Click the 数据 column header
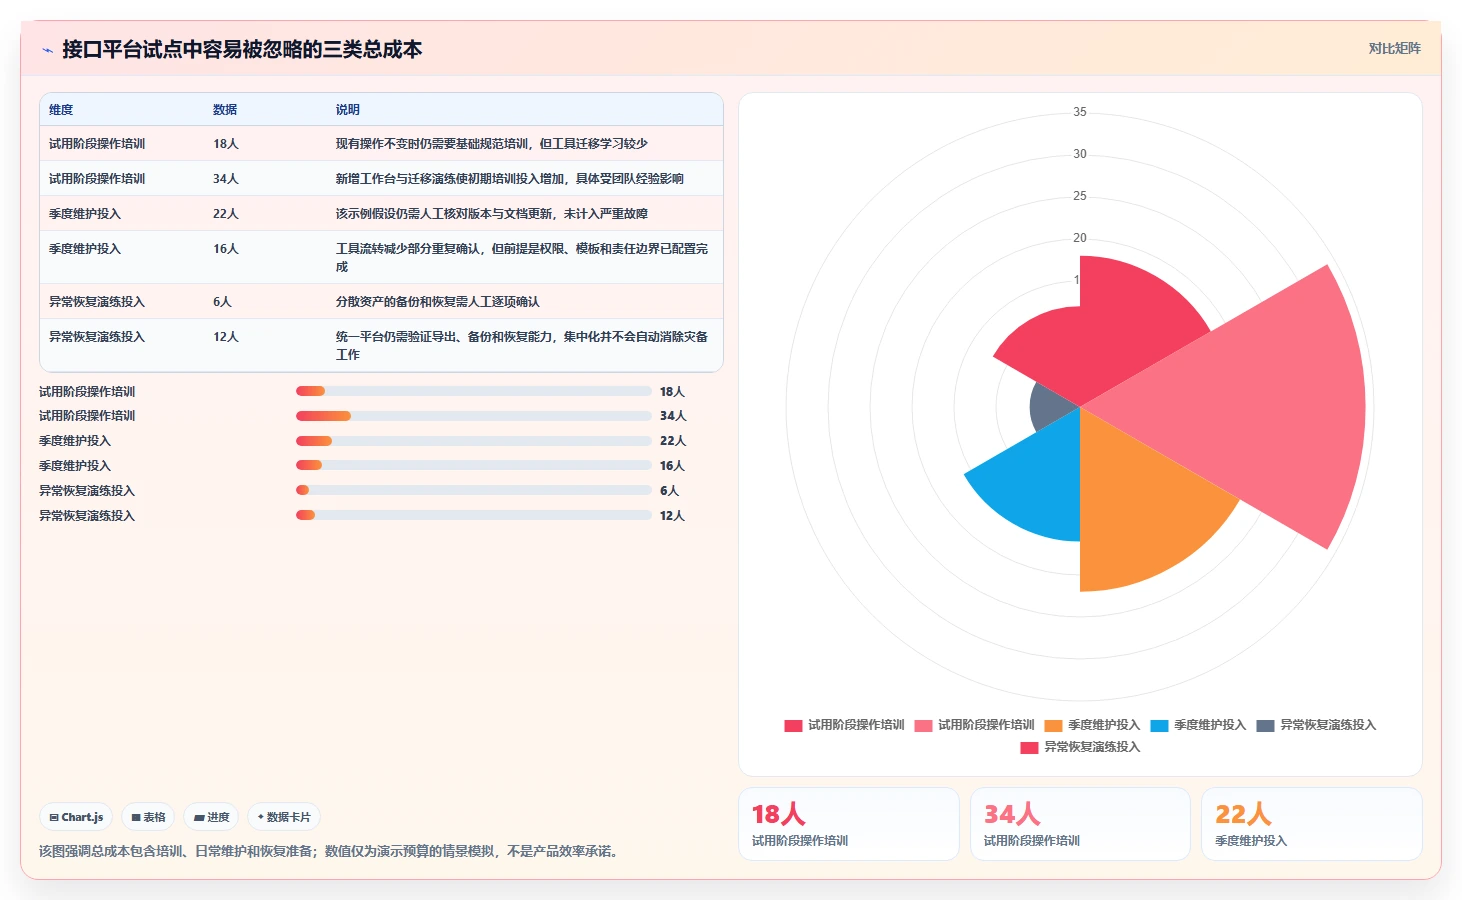This screenshot has height=900, width=1462. [225, 110]
